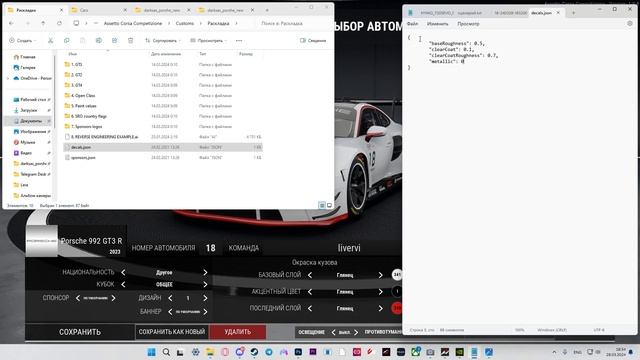Click the Rename icon in Explorer toolbar
The image size is (640, 360).
click(x=98, y=40)
